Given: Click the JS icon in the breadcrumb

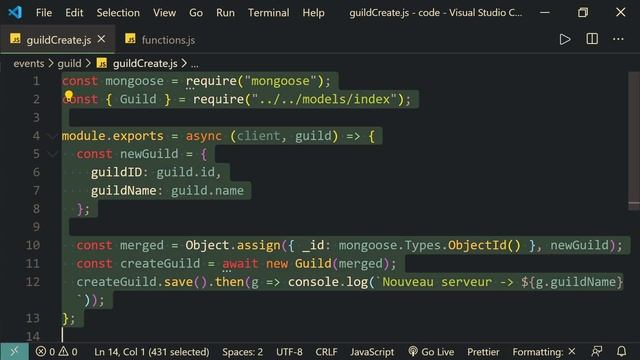Looking at the screenshot, I should (x=102, y=63).
